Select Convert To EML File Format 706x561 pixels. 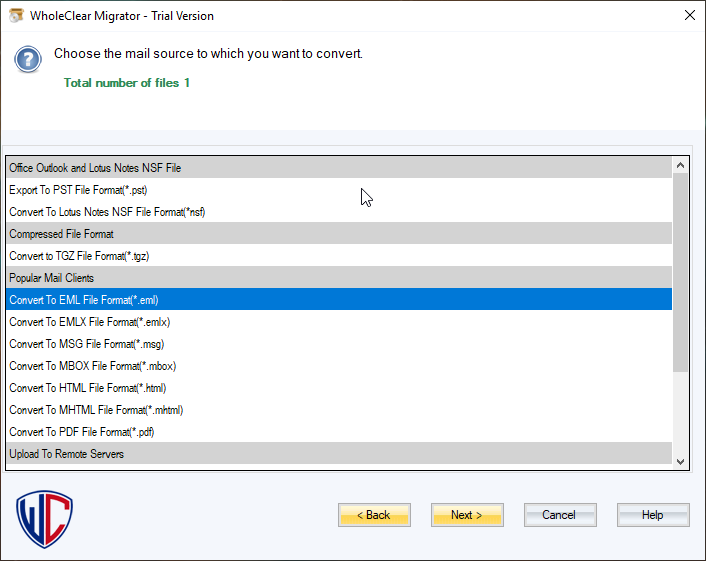[x=84, y=300]
